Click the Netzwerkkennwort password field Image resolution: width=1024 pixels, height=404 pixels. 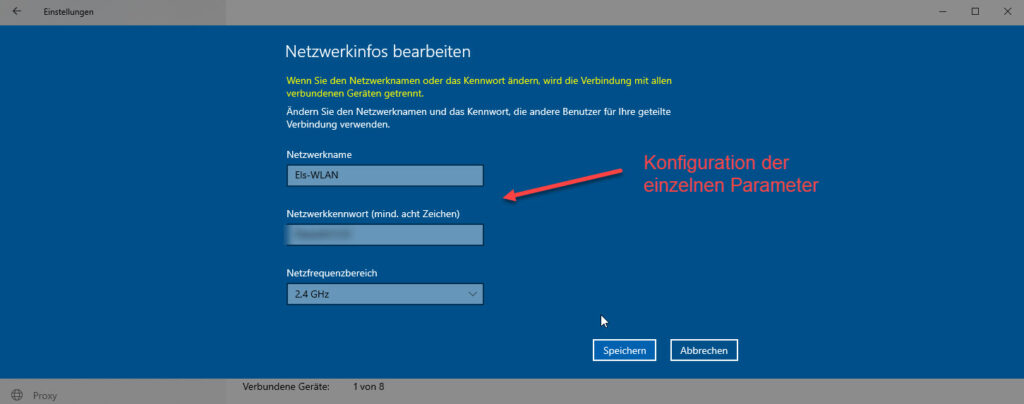pos(385,235)
